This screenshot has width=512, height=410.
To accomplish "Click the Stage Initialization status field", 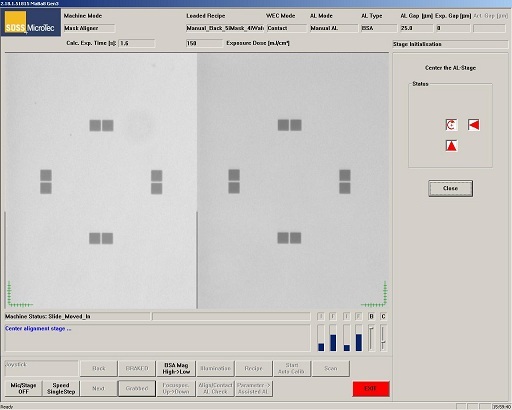I will pyautogui.click(x=450, y=44).
